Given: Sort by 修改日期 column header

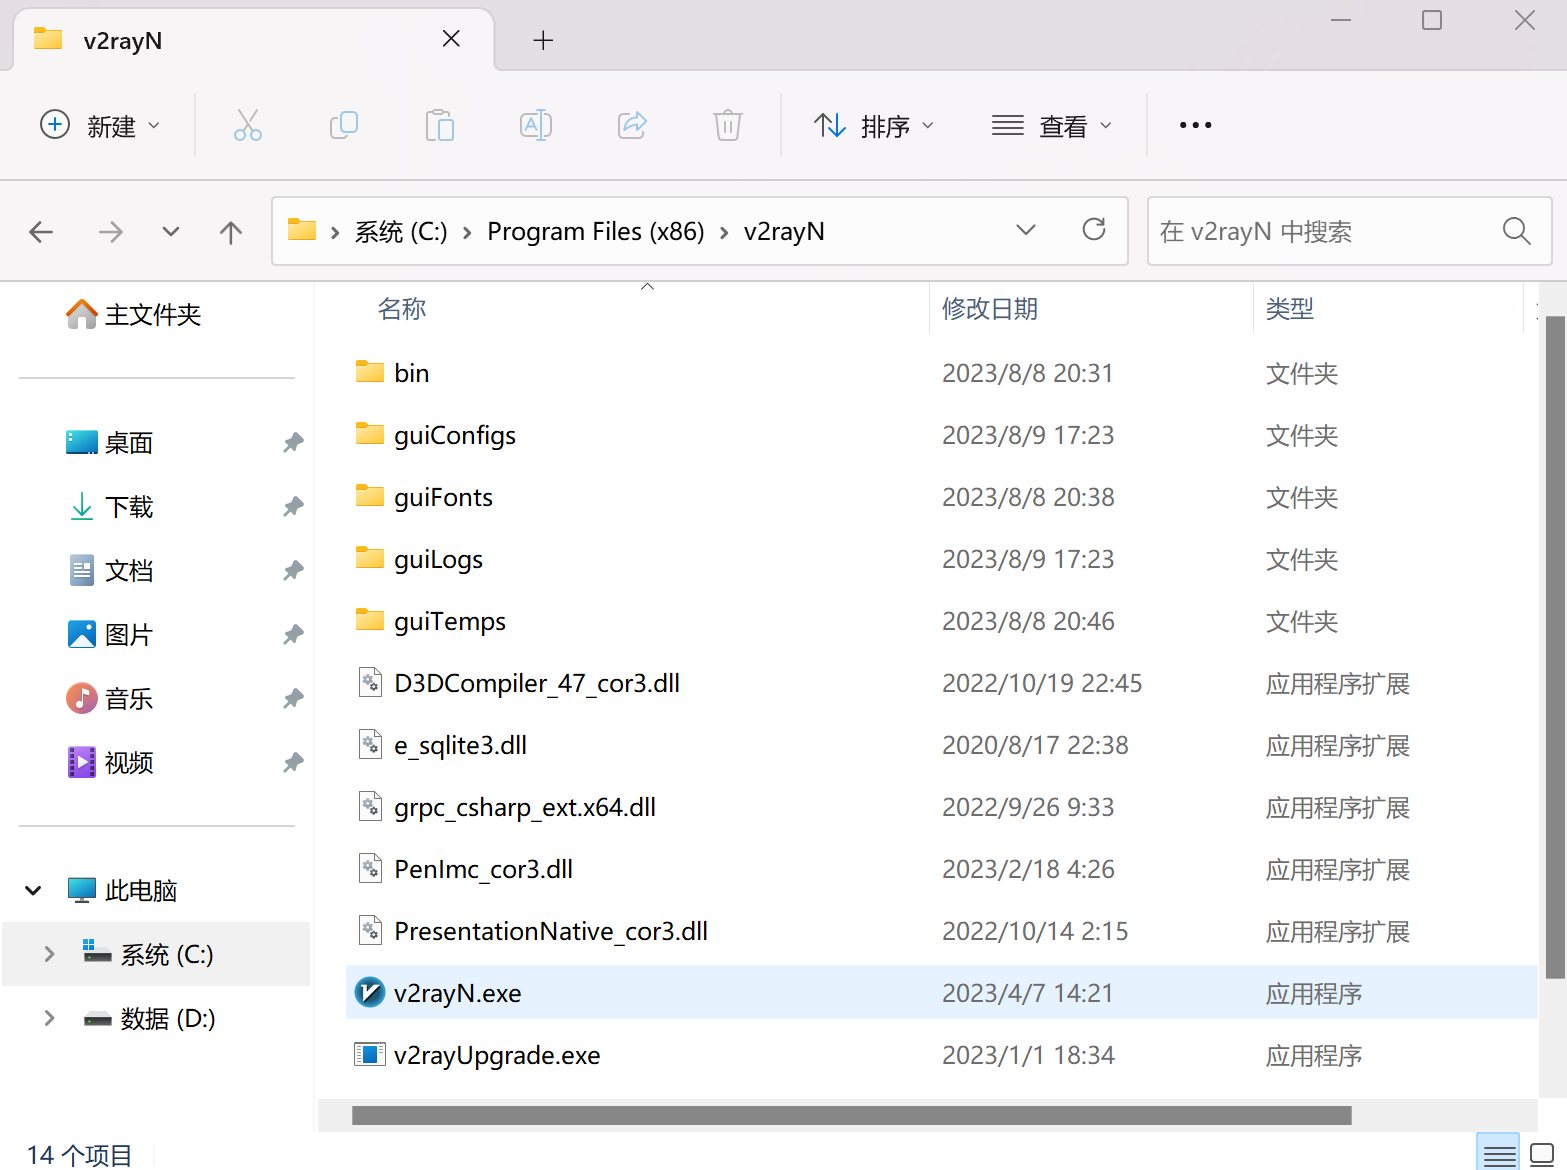Looking at the screenshot, I should (x=989, y=308).
